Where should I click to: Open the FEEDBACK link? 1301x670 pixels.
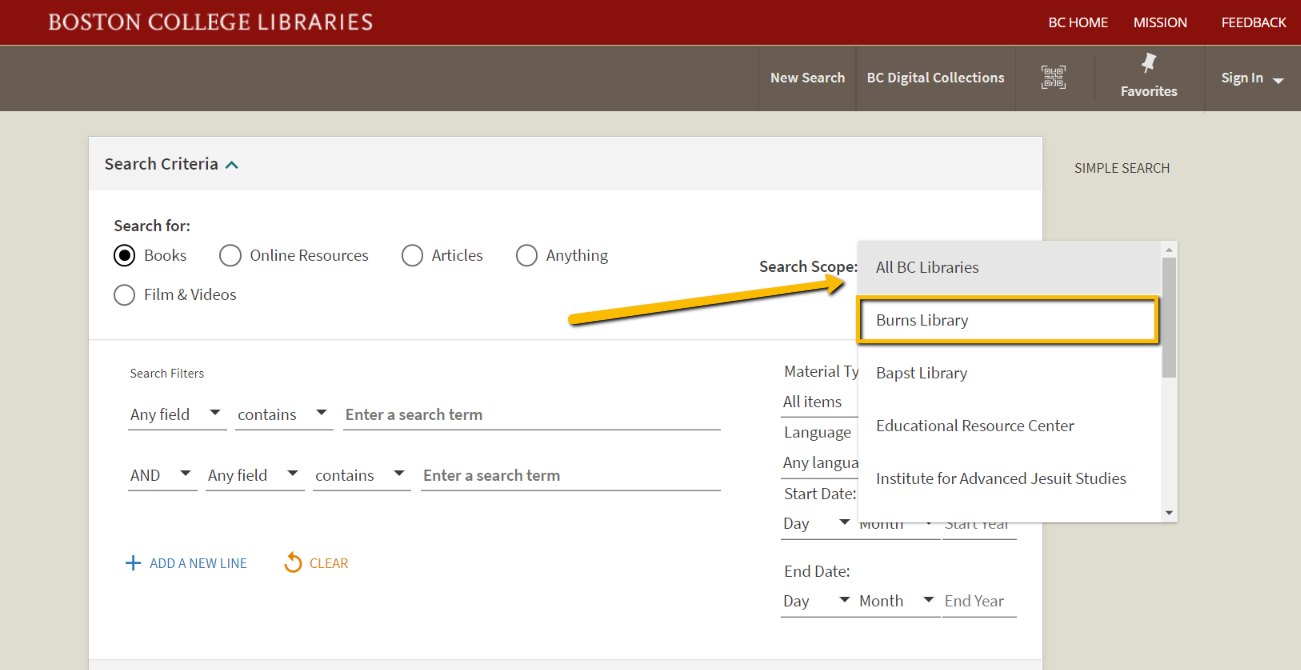pyautogui.click(x=1254, y=22)
